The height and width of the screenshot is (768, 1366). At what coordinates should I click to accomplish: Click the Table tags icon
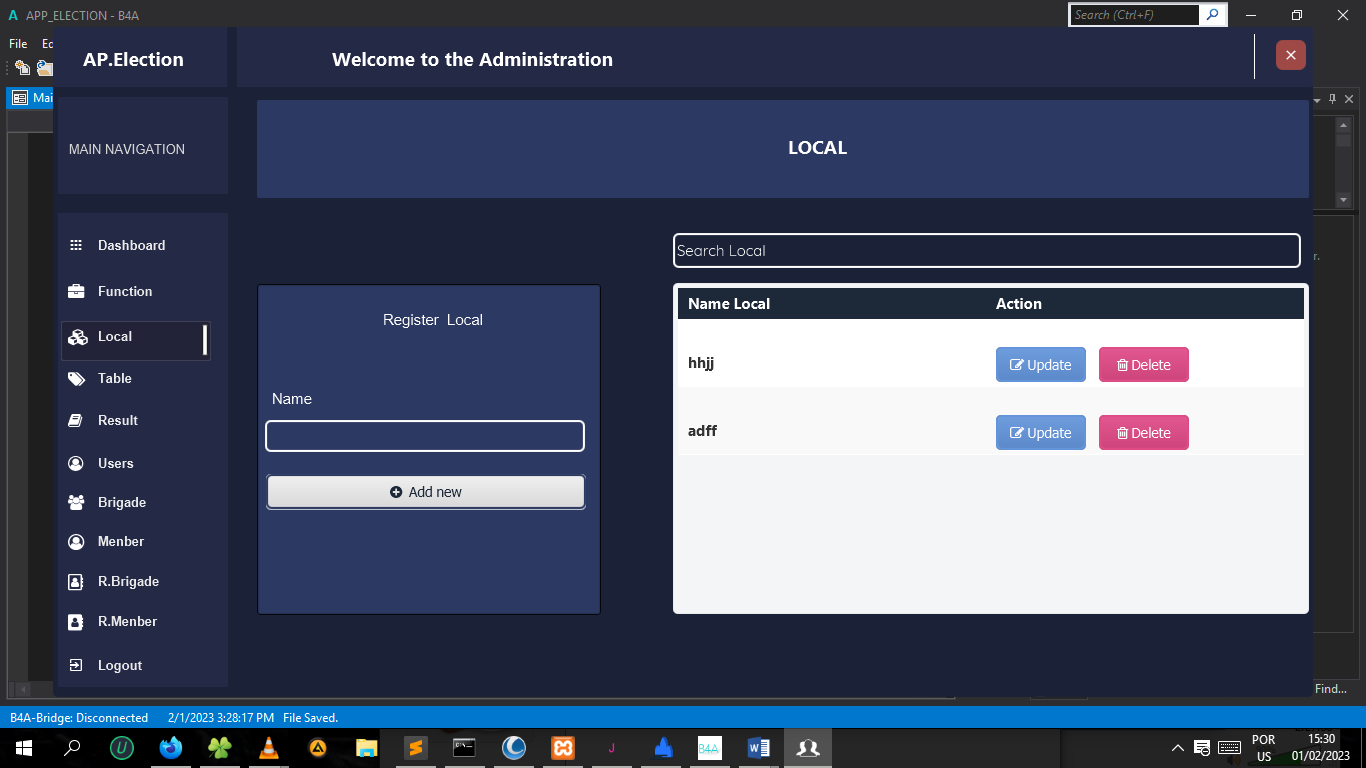[x=76, y=379]
